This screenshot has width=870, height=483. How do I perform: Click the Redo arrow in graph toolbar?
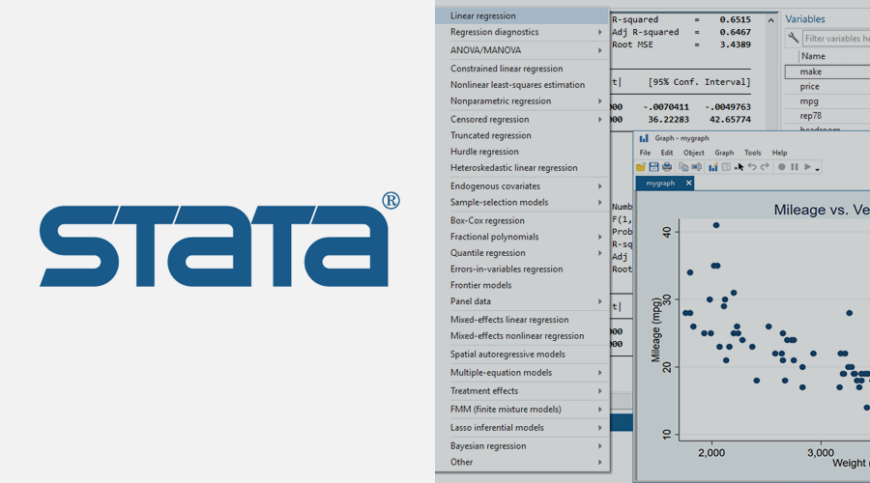765,166
